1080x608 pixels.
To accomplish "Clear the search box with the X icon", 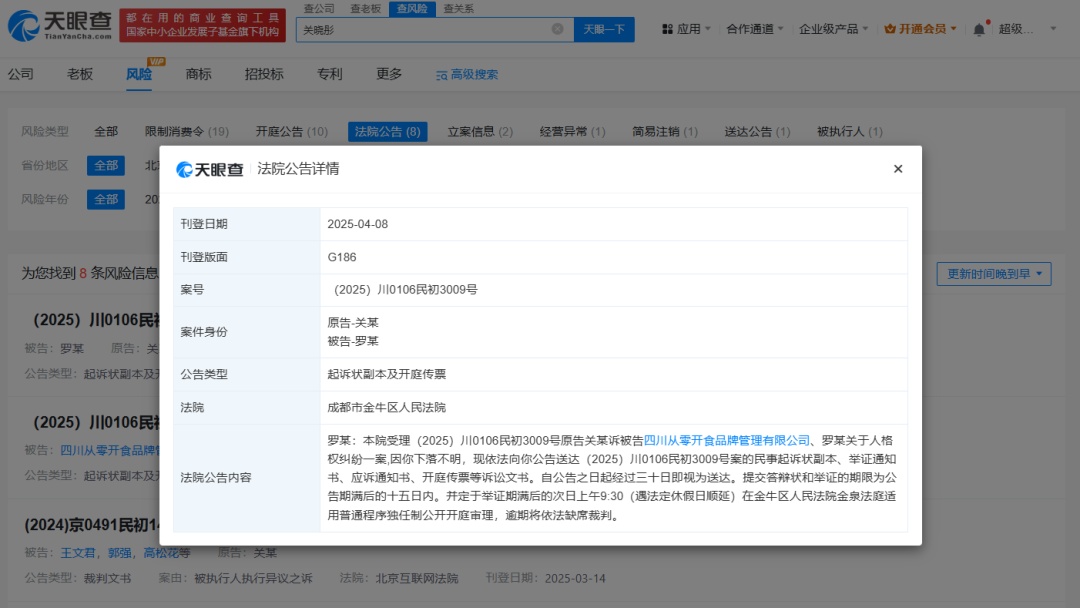I will coord(557,29).
